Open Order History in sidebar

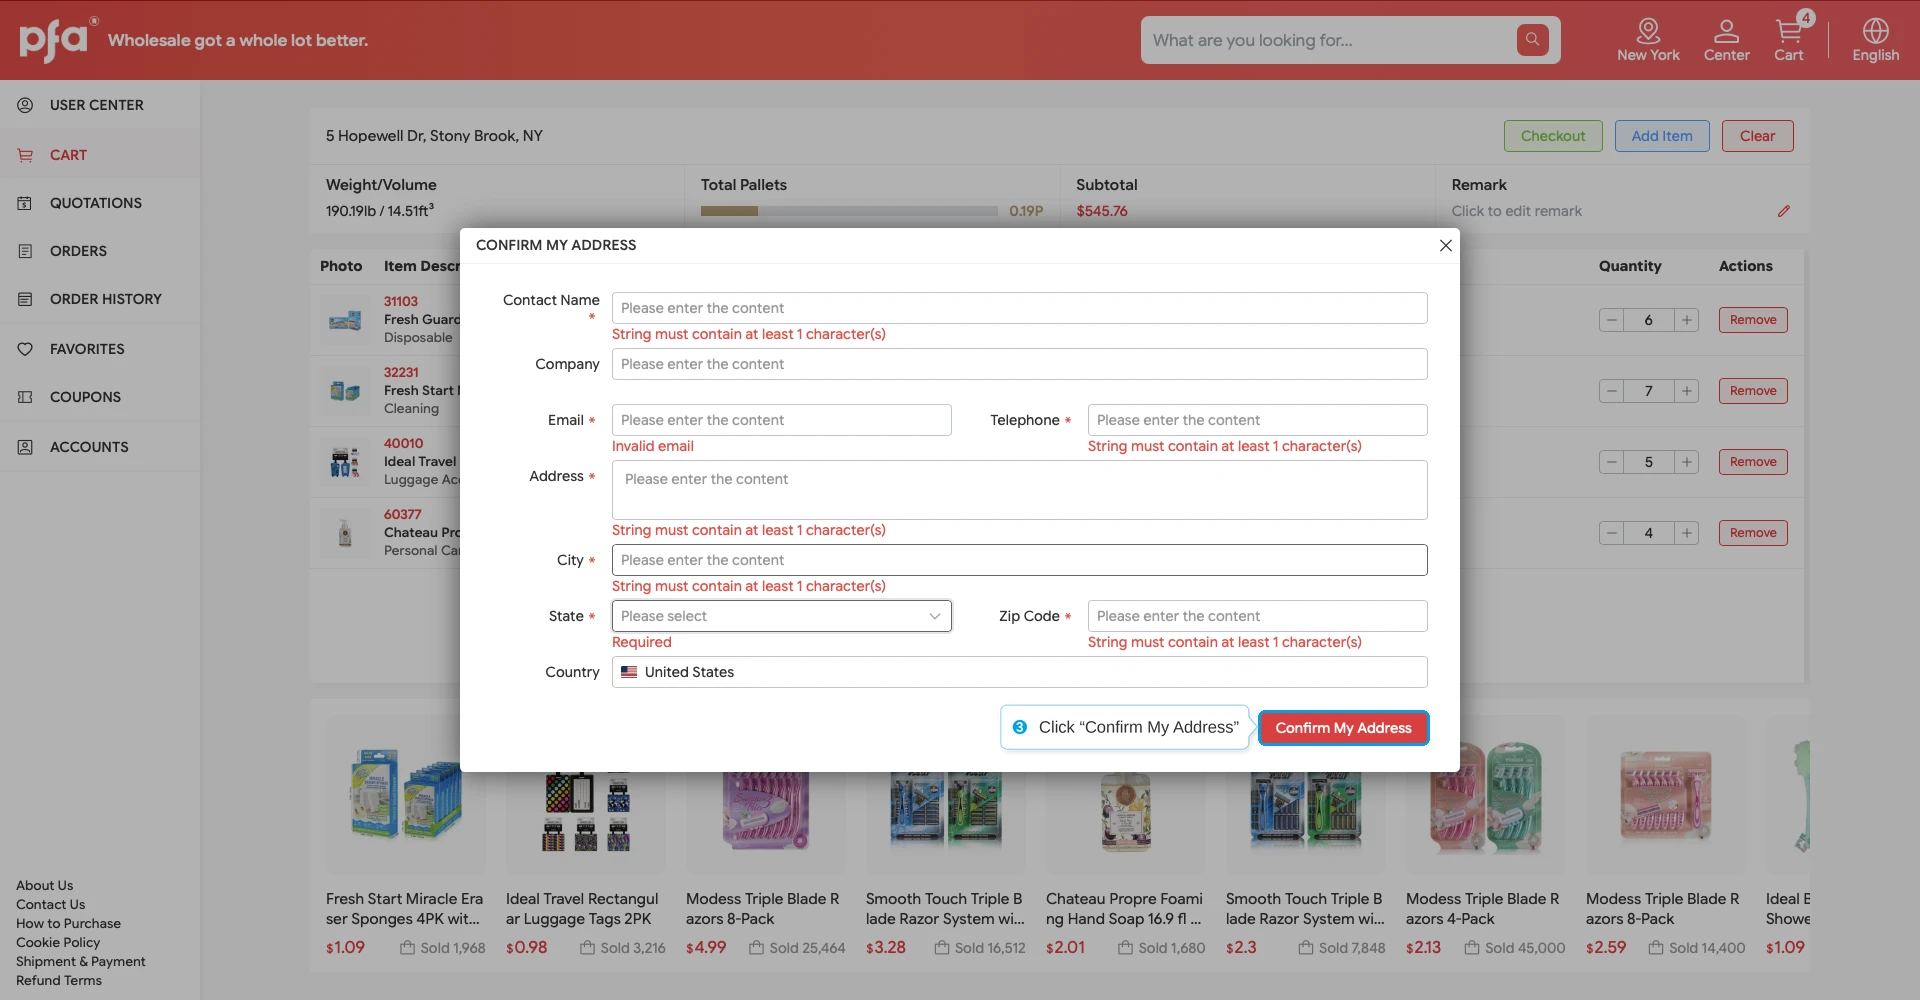click(x=100, y=299)
